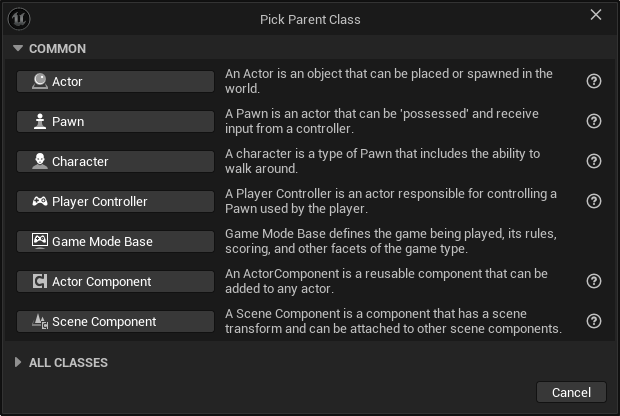620x416 pixels.
Task: Click the Game Mode Base description text
Action: 390,241
